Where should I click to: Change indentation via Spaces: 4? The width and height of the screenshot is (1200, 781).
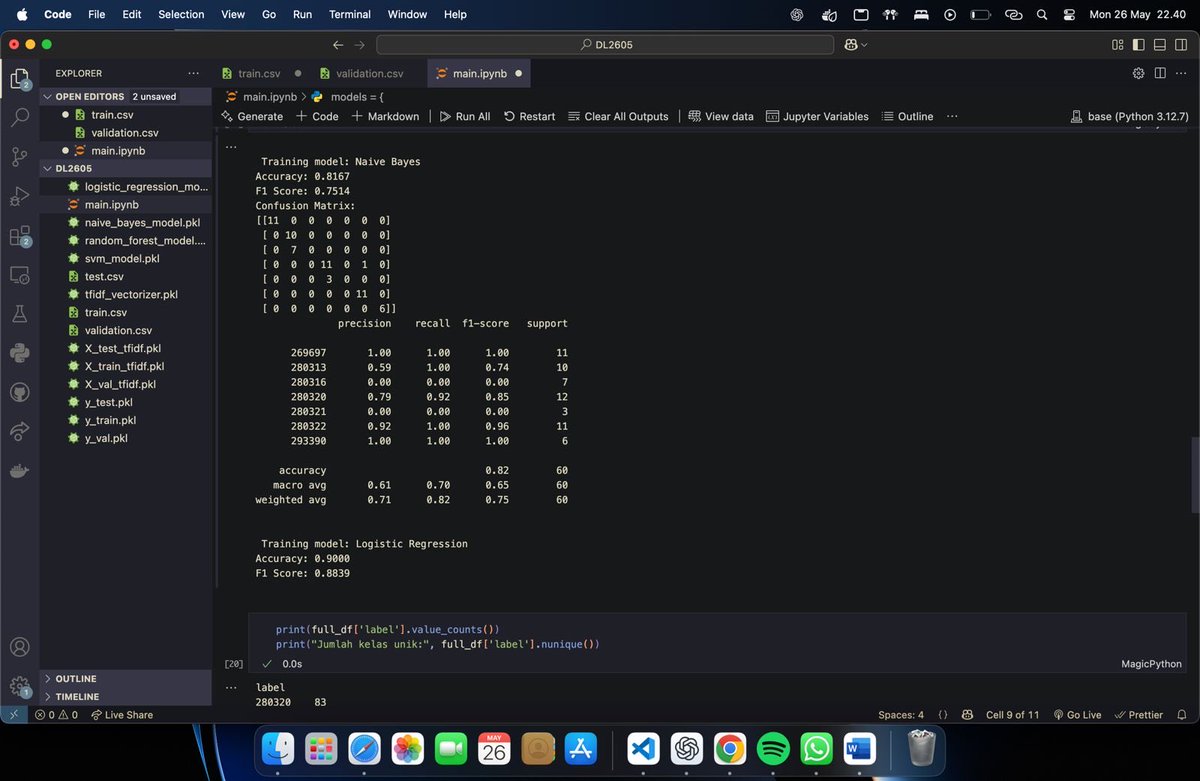[901, 715]
